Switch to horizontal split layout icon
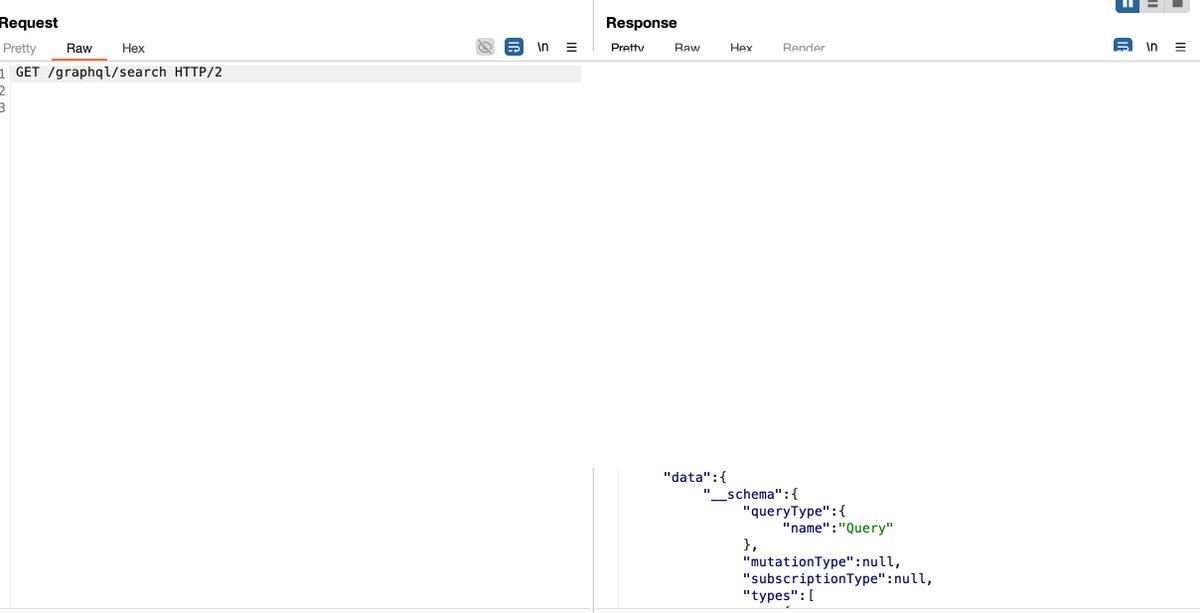The image size is (1200, 613). point(1152,4)
